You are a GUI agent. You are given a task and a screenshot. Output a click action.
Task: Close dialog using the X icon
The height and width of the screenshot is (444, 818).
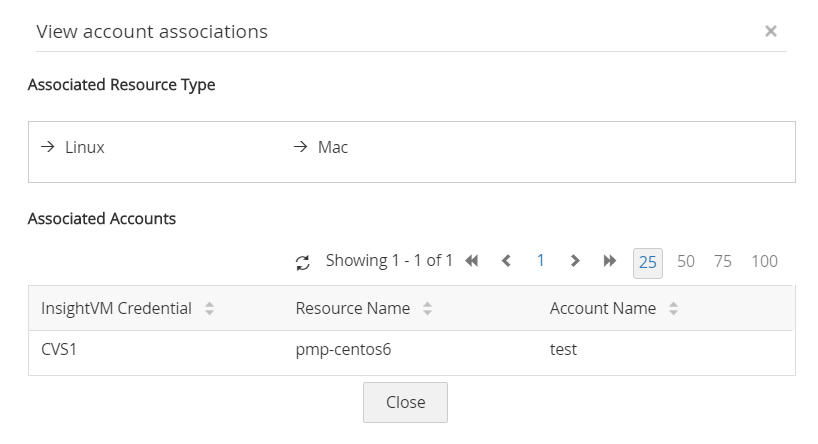[x=771, y=31]
